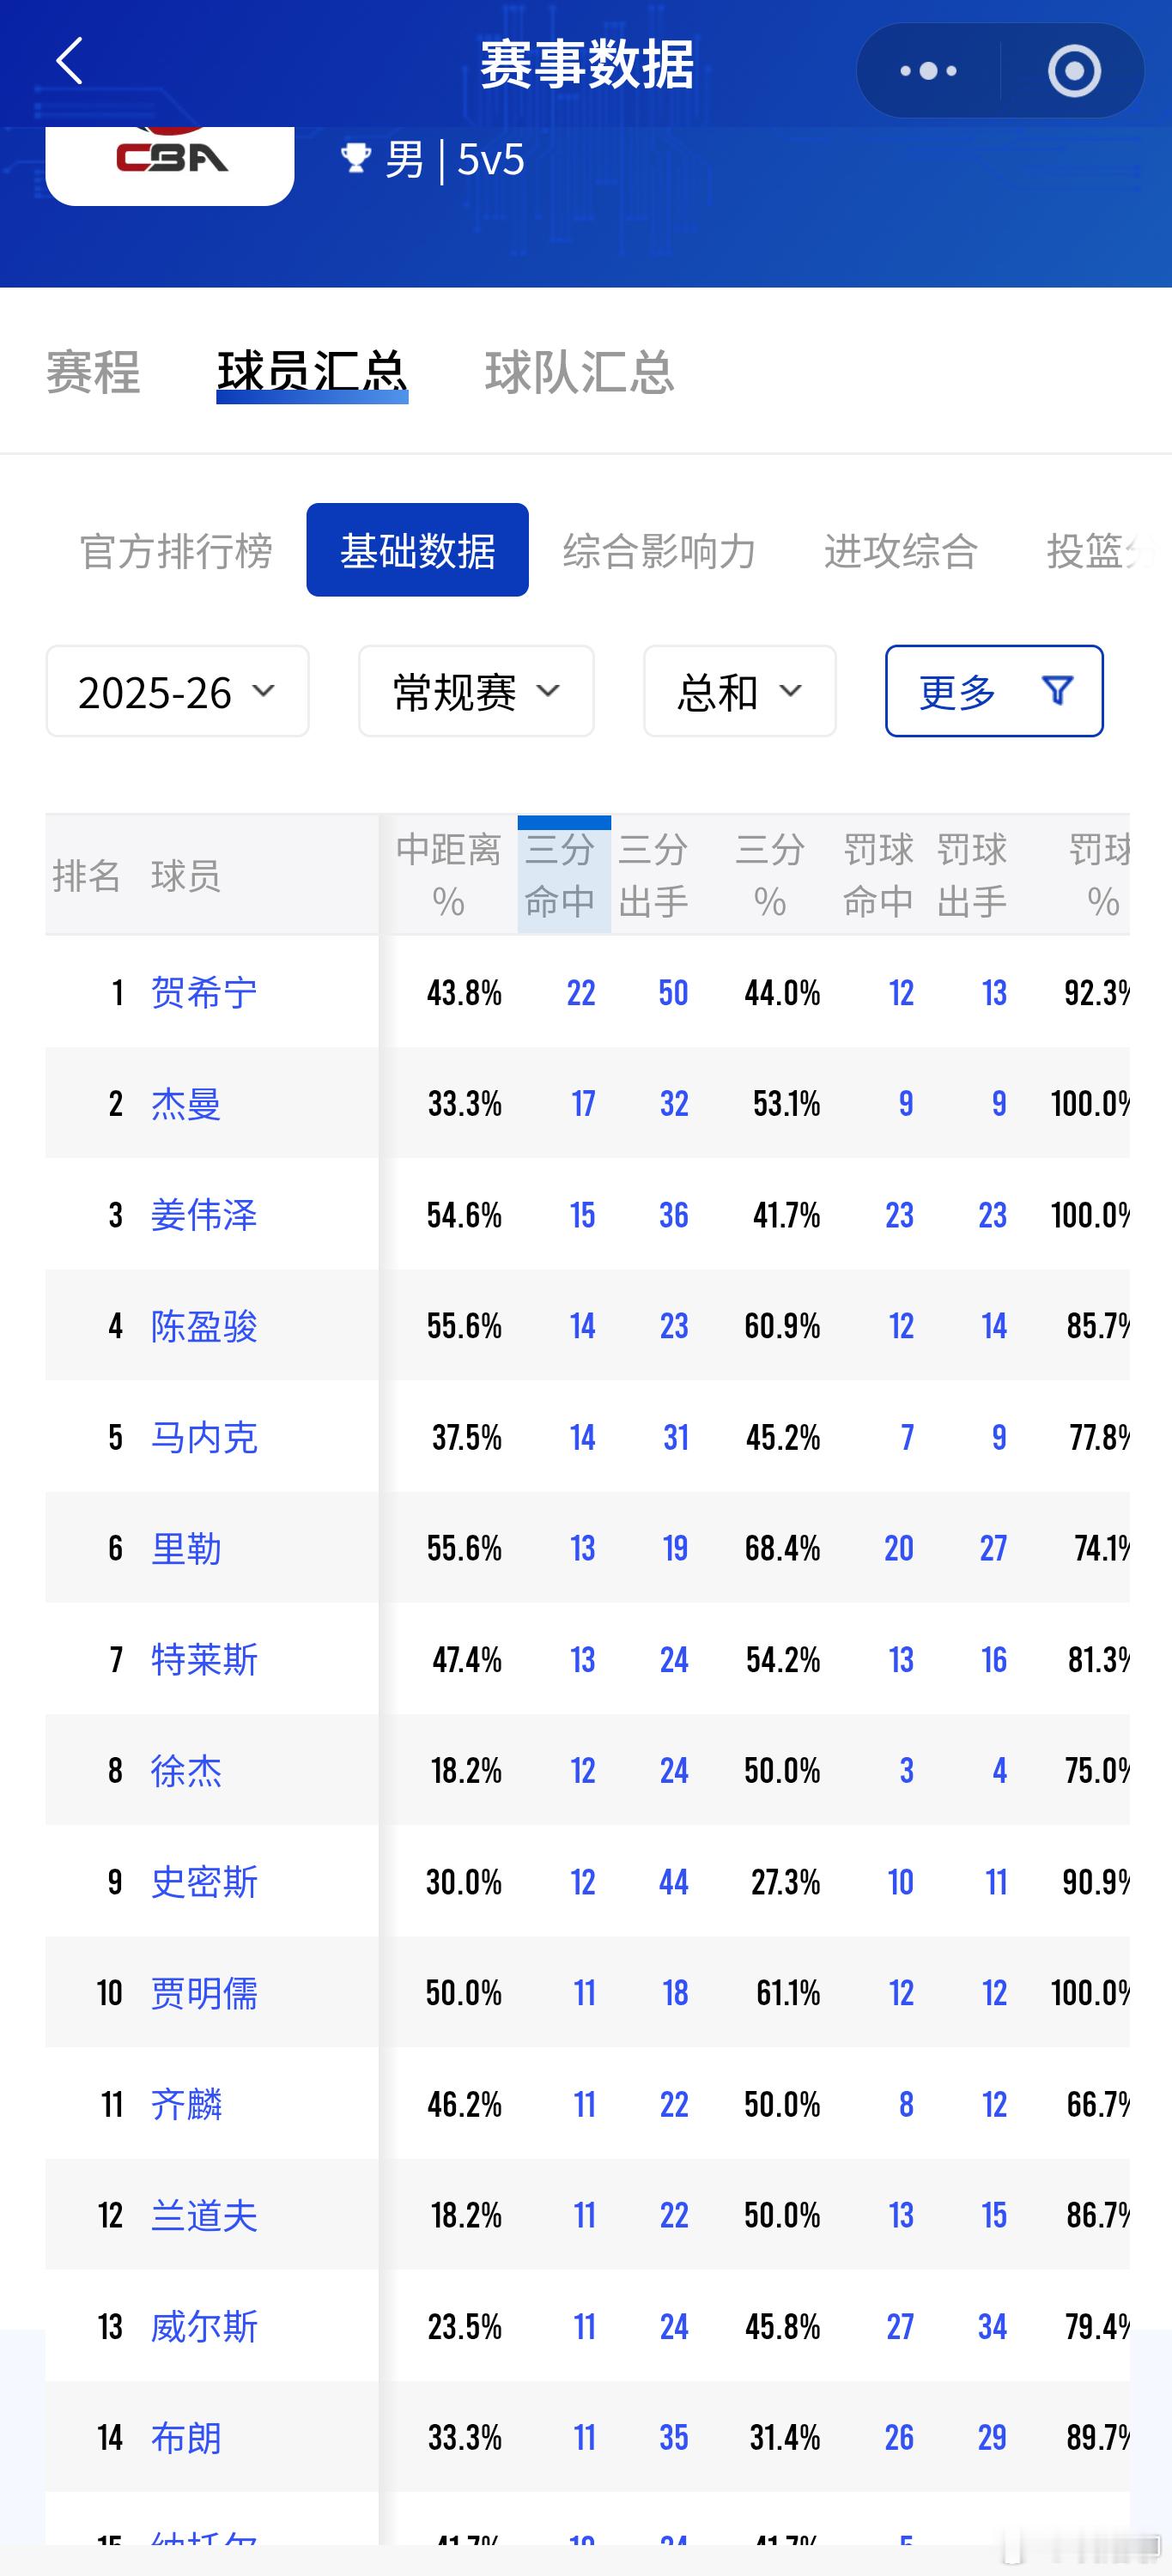Click the 更多 filter button
The width and height of the screenshot is (1172, 2576).
993,690
